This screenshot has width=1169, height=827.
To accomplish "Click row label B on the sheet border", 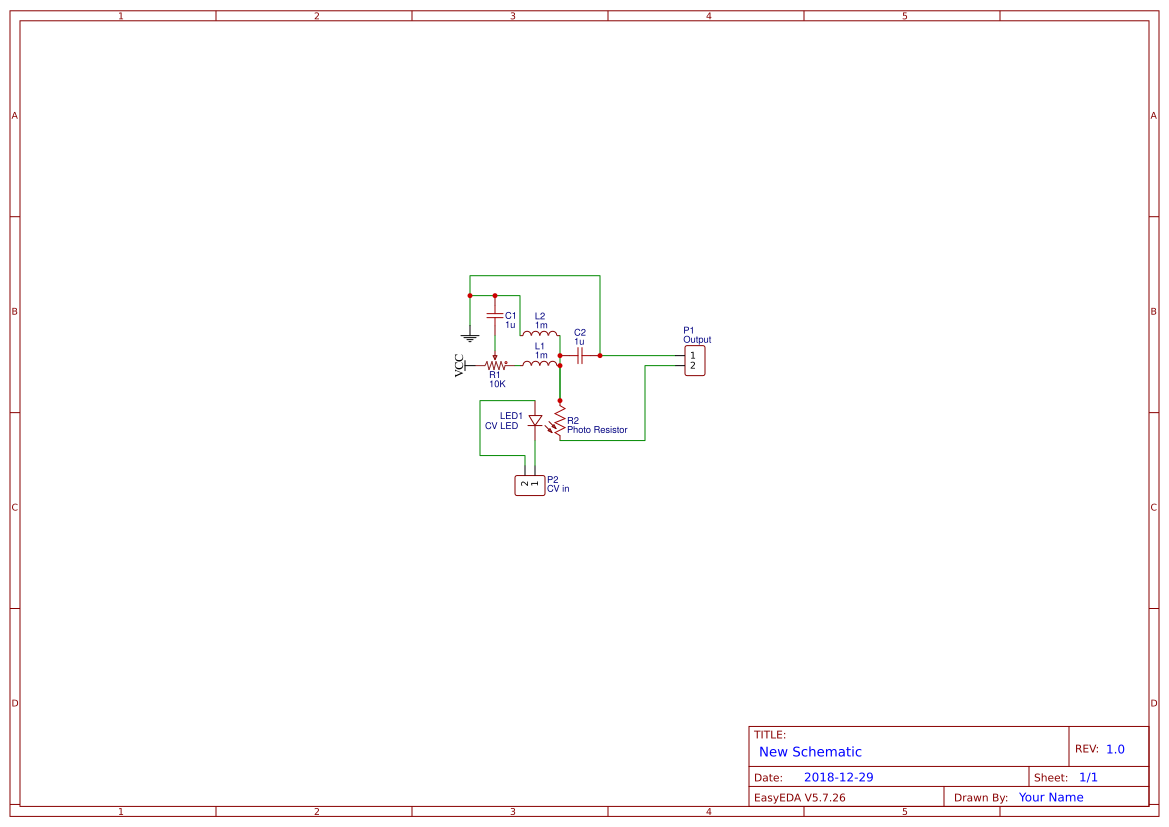I will click(x=13, y=311).
